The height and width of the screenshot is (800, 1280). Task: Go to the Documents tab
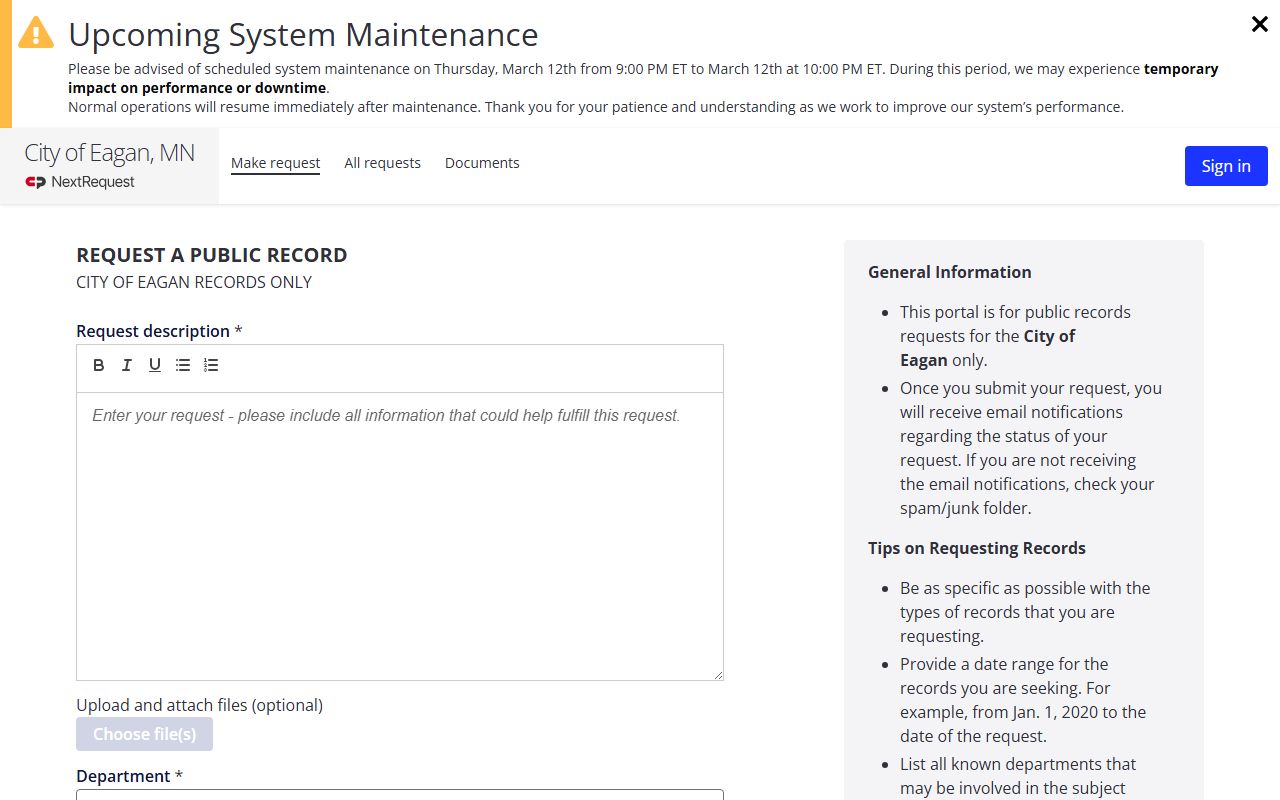pyautogui.click(x=482, y=163)
